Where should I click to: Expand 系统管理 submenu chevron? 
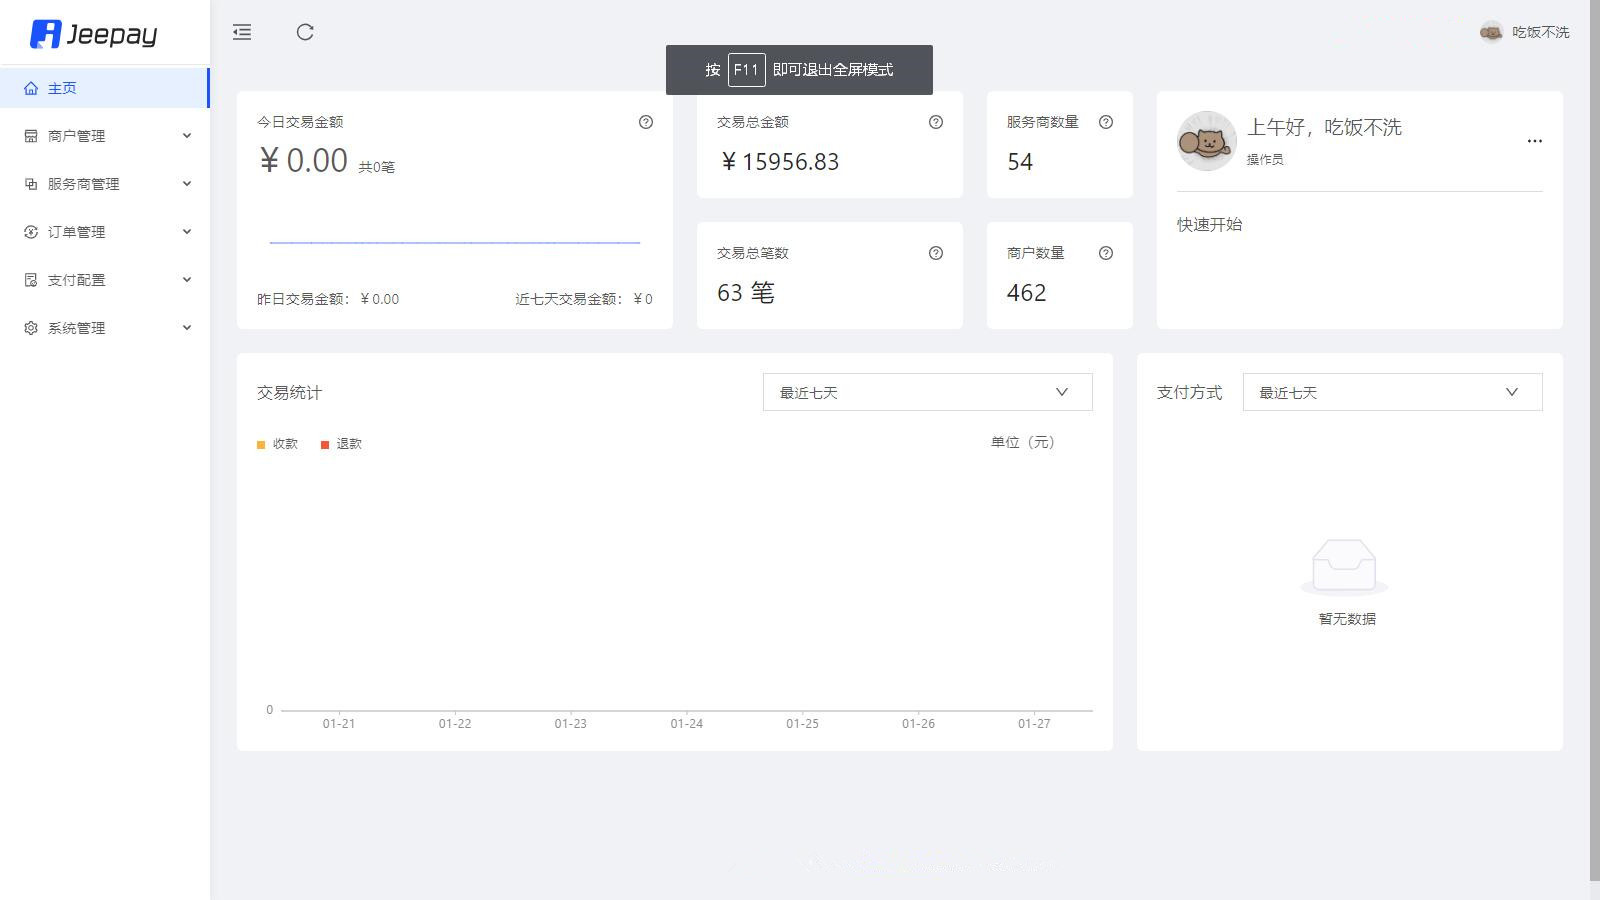pyautogui.click(x=187, y=328)
